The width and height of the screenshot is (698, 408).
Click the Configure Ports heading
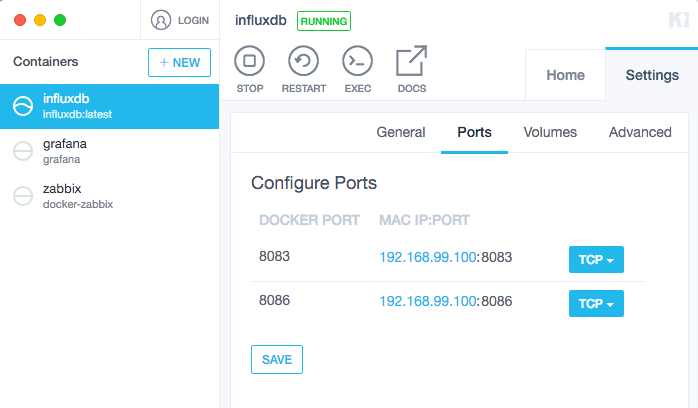point(314,183)
